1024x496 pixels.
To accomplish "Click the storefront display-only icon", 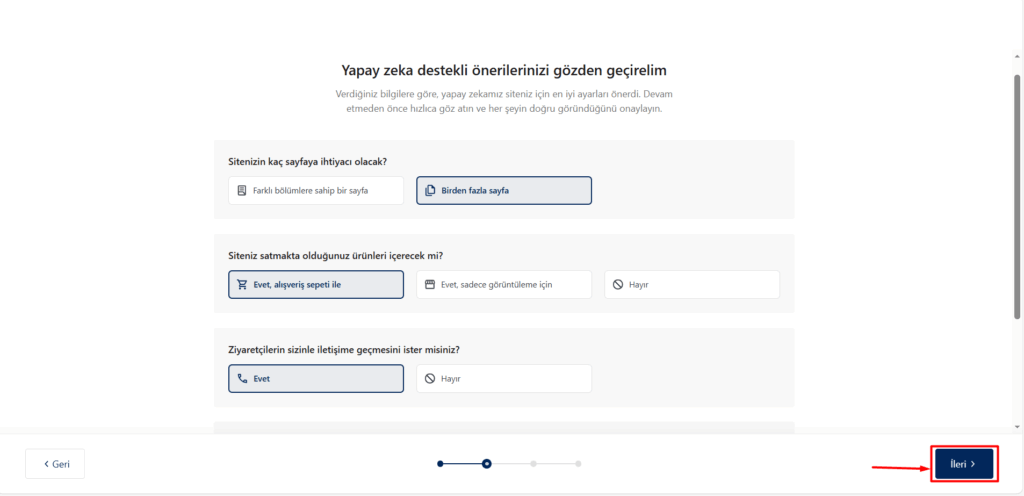I will coord(430,285).
